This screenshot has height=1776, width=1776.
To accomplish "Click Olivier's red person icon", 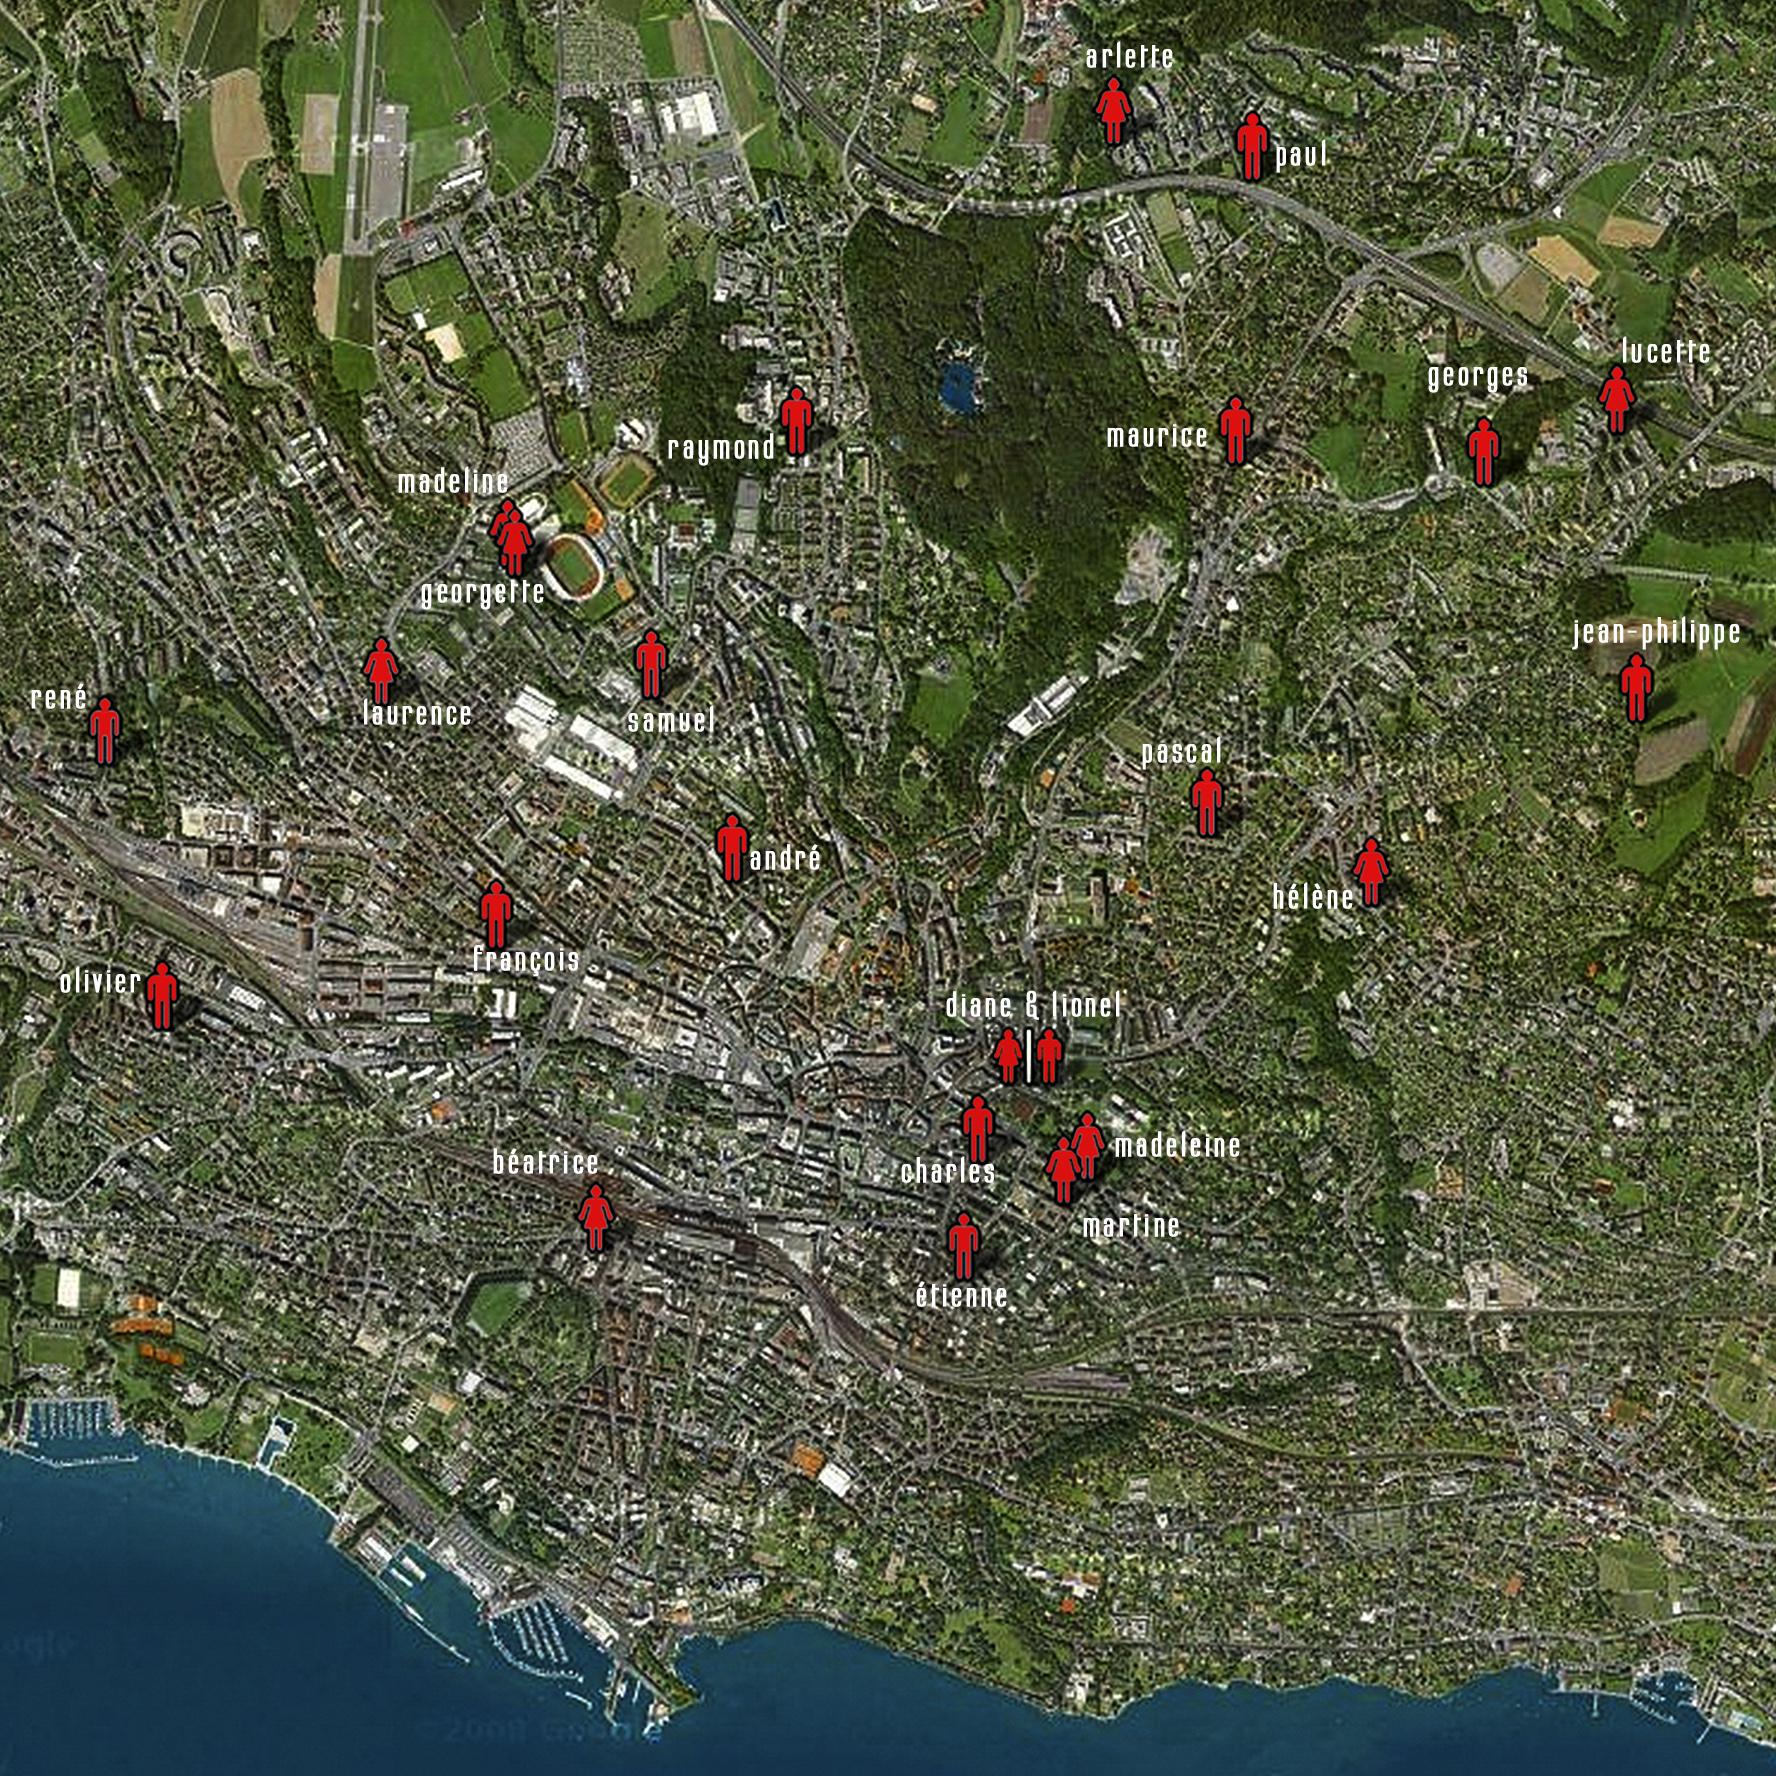I will pos(162,996).
